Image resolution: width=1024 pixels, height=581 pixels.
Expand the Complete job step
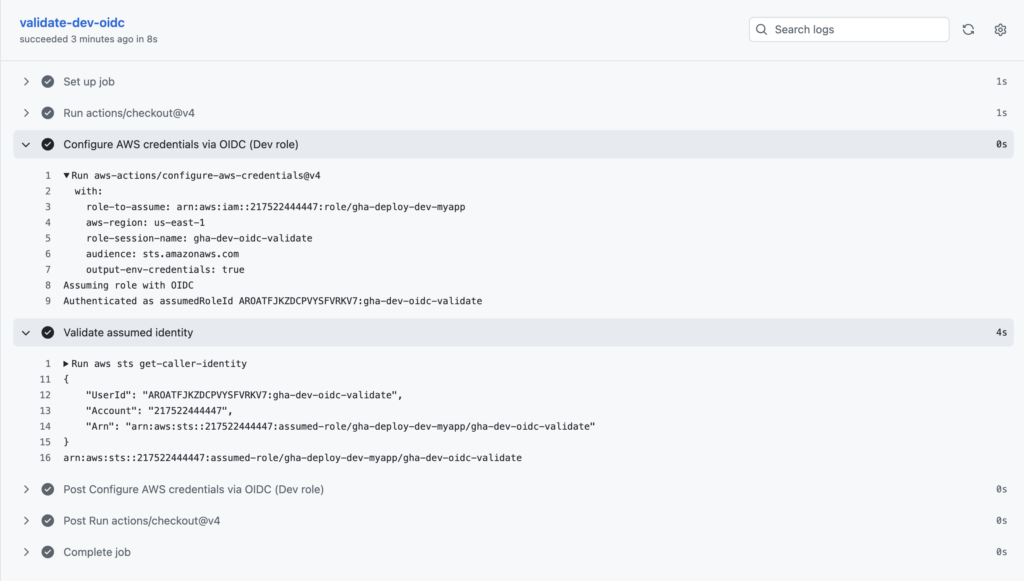coord(26,551)
